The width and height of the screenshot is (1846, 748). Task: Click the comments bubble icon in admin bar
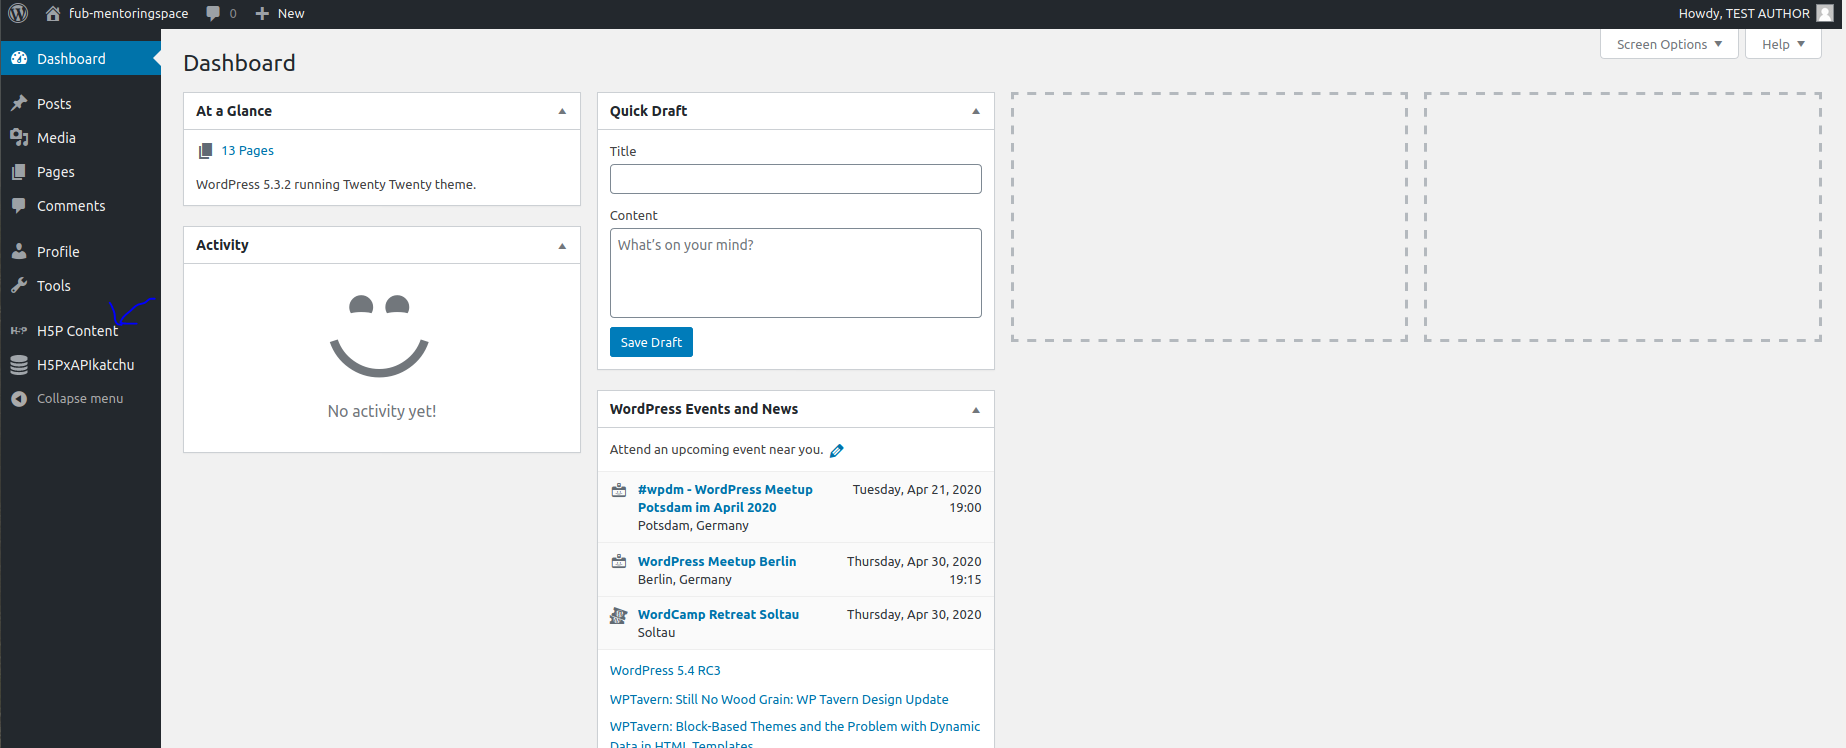(x=213, y=13)
